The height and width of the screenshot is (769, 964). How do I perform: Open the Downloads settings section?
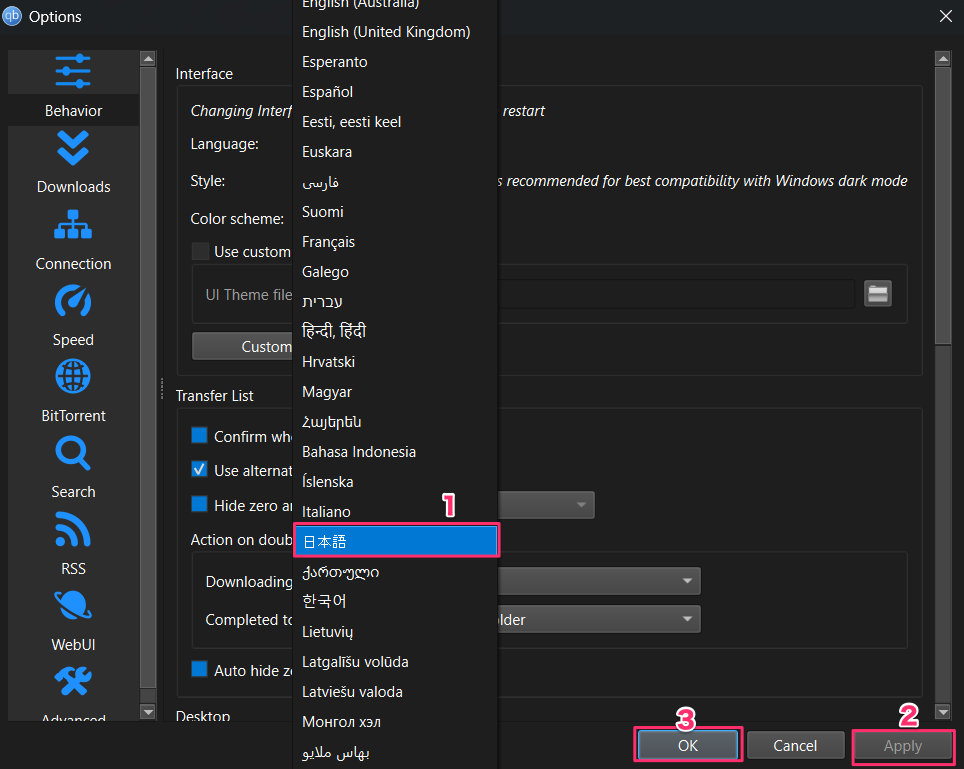coord(73,164)
